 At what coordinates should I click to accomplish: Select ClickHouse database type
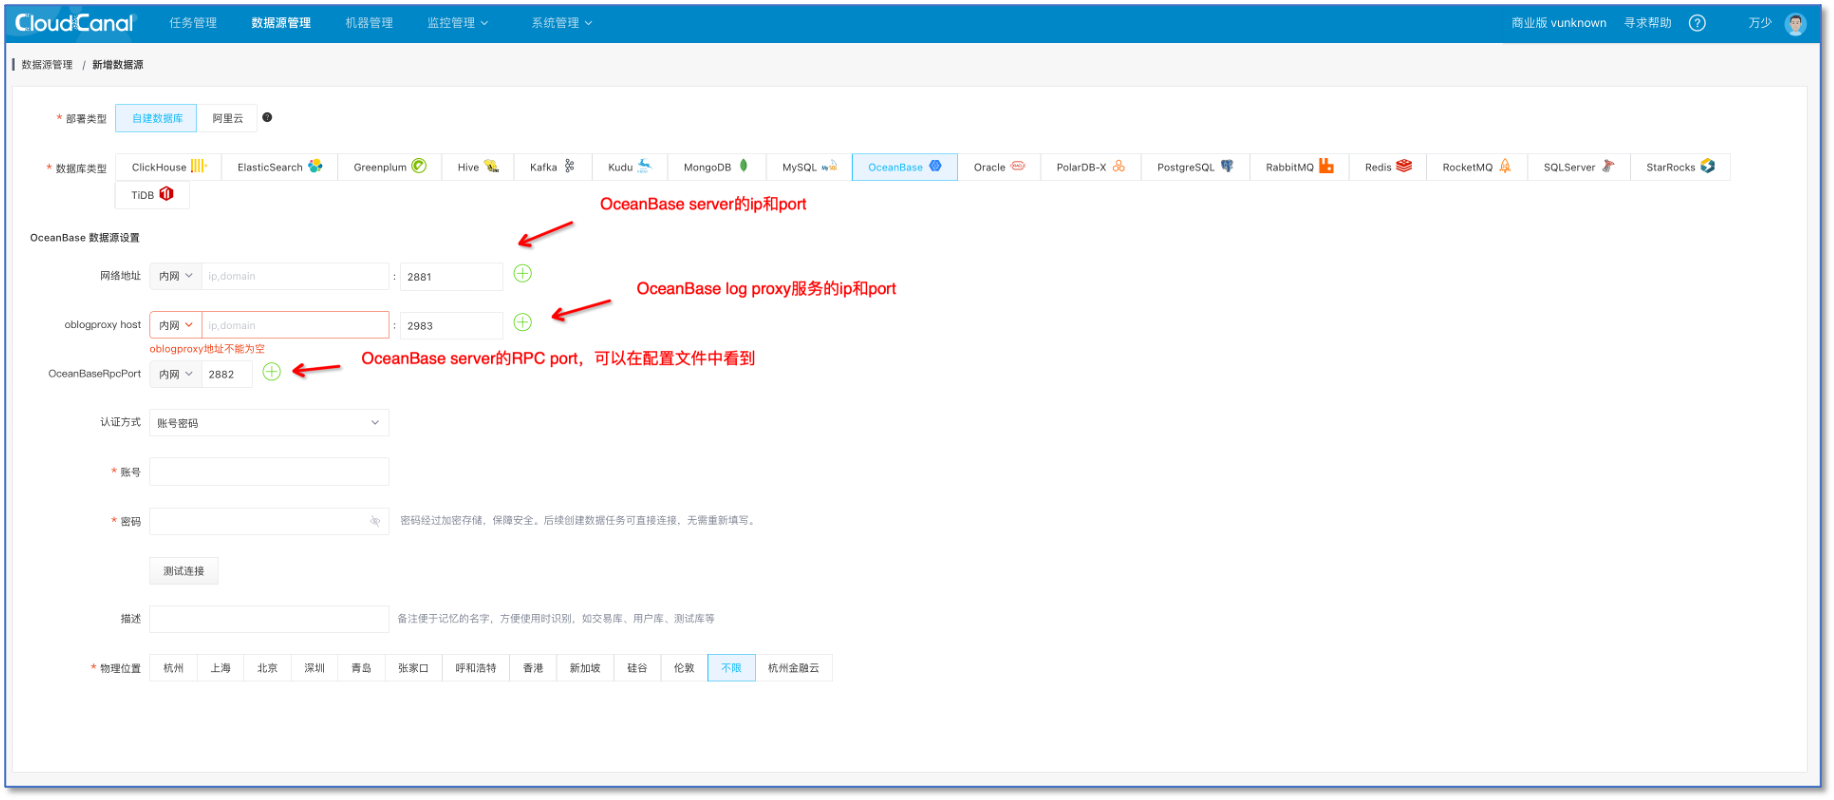pyautogui.click(x=169, y=167)
